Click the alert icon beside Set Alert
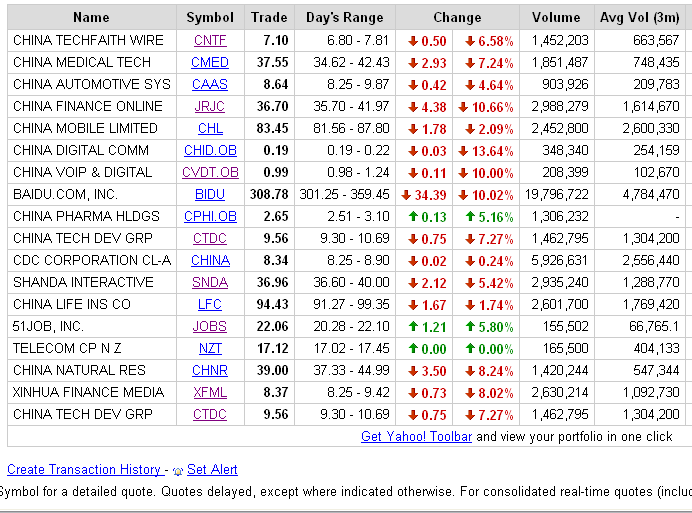 (178, 470)
